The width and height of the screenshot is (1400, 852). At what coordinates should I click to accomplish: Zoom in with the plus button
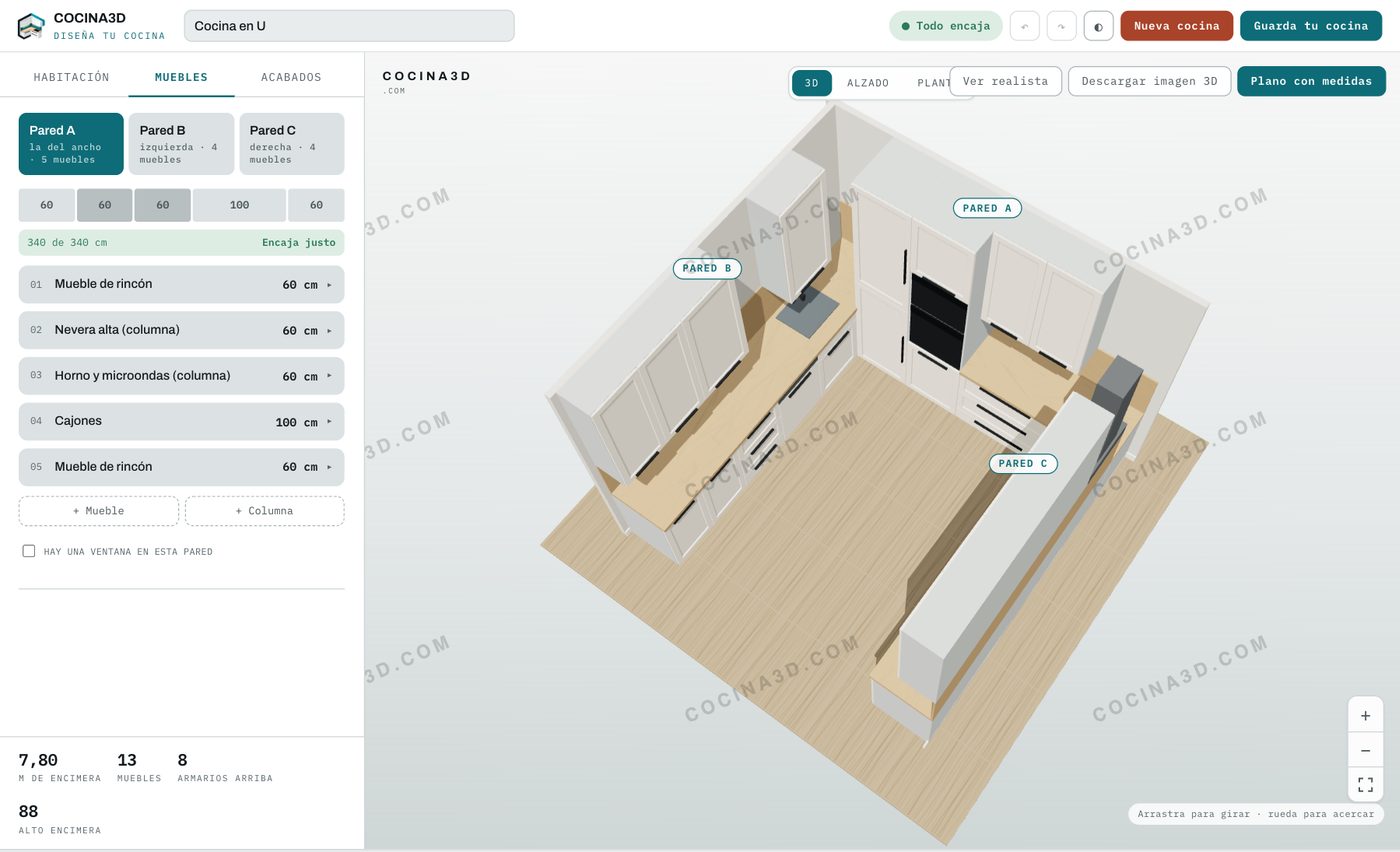point(1365,716)
